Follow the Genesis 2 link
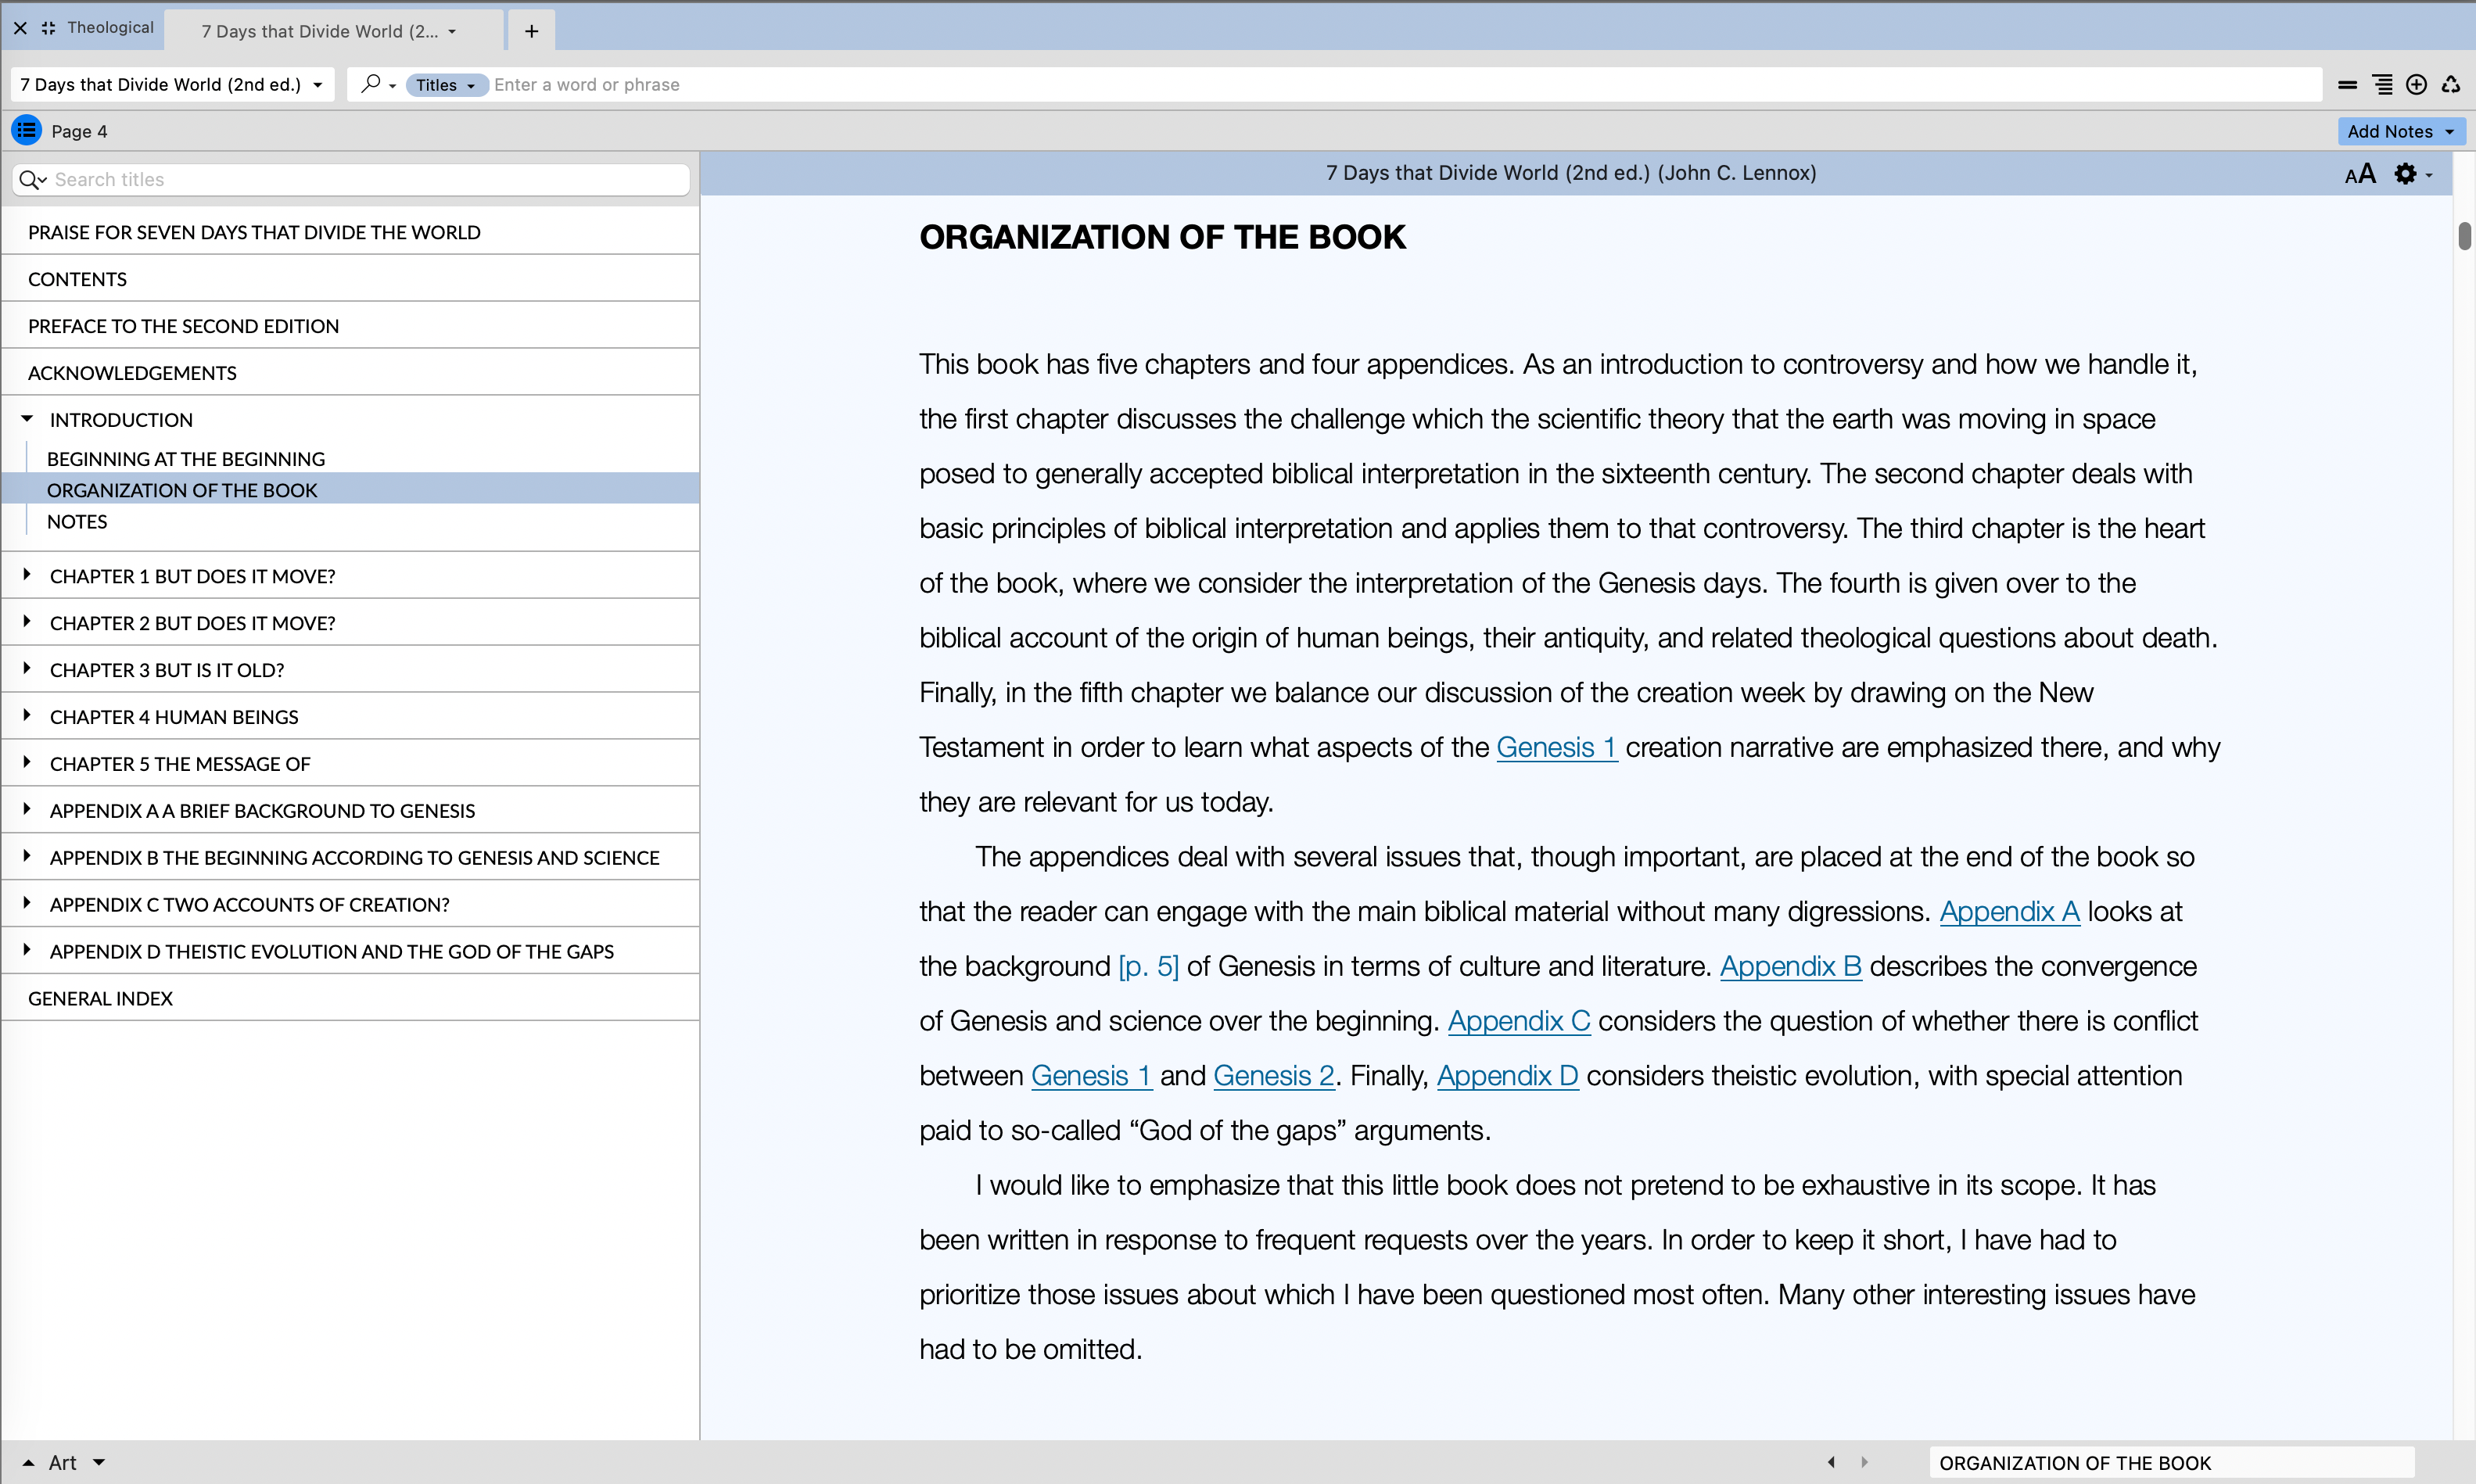 click(x=1273, y=1076)
